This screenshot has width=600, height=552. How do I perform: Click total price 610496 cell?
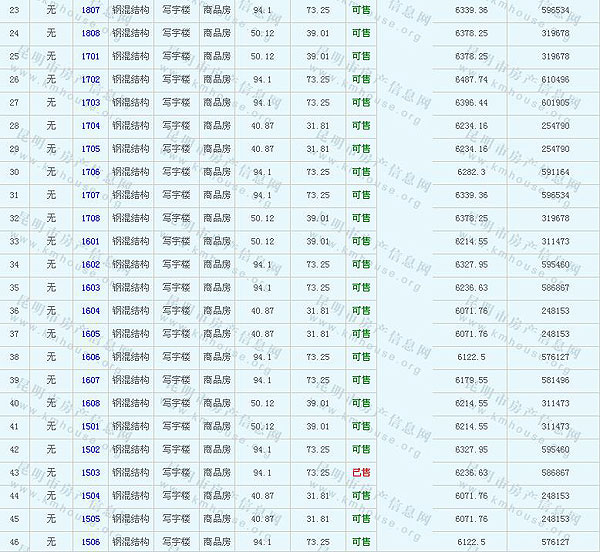(x=554, y=79)
